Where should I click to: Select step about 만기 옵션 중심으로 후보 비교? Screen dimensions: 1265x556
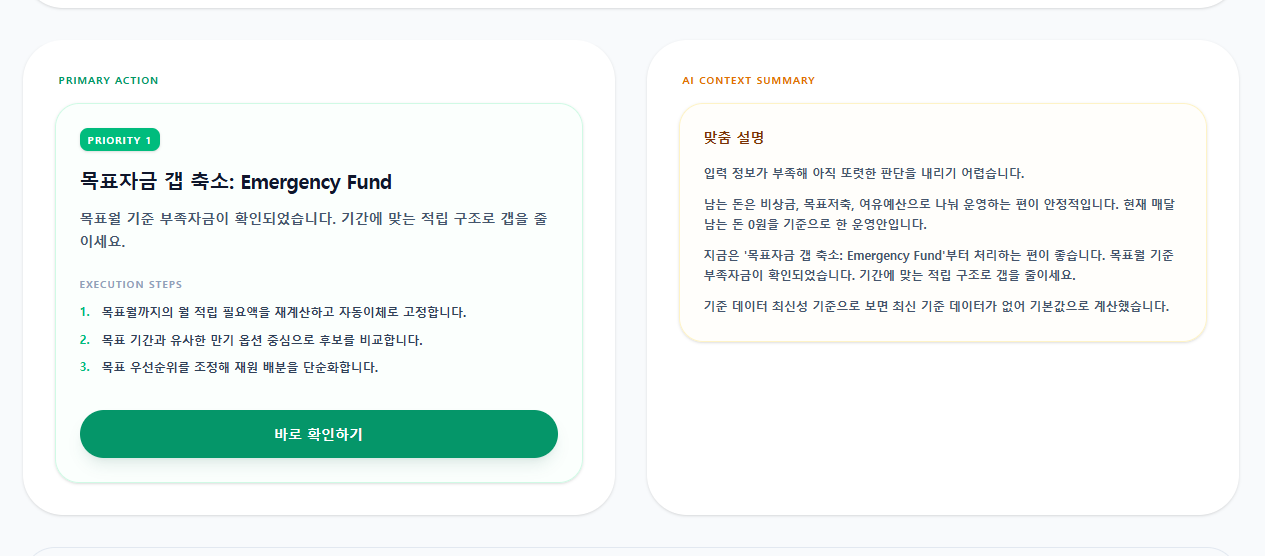point(262,340)
